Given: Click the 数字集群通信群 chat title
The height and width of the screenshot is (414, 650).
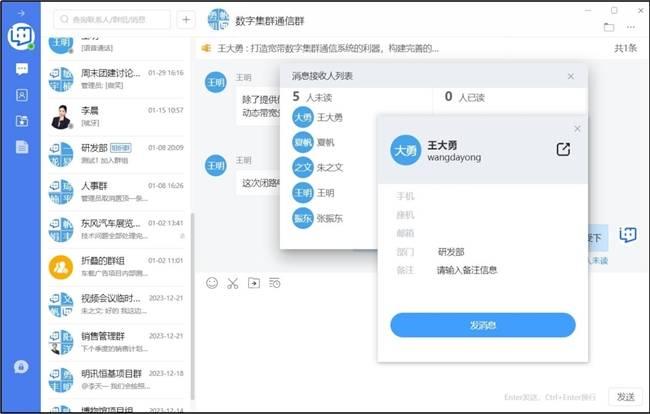Looking at the screenshot, I should pyautogui.click(x=270, y=21).
